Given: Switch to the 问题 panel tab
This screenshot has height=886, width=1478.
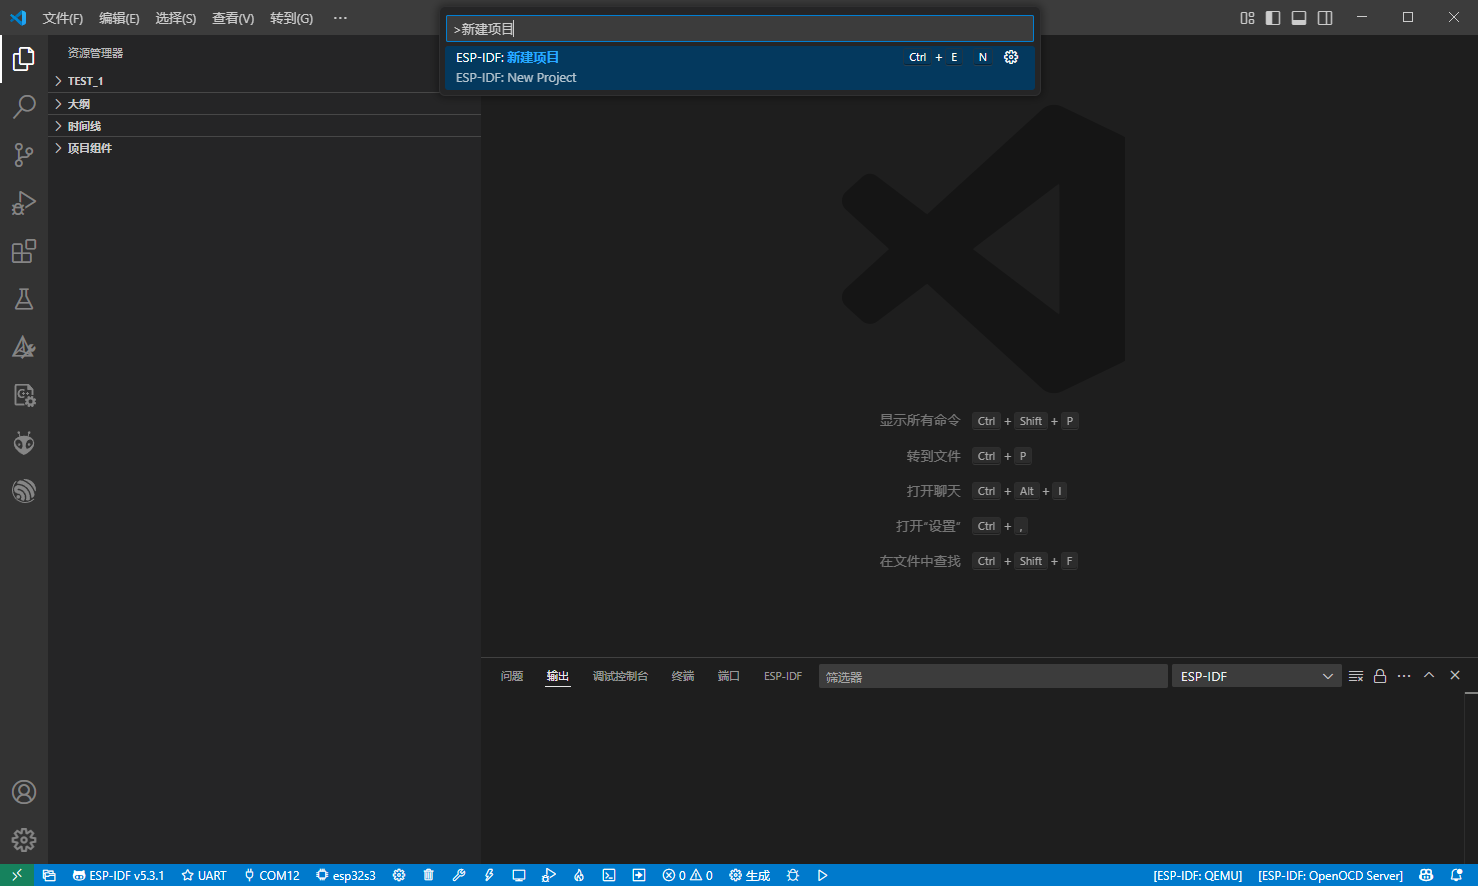Looking at the screenshot, I should click(x=512, y=676).
